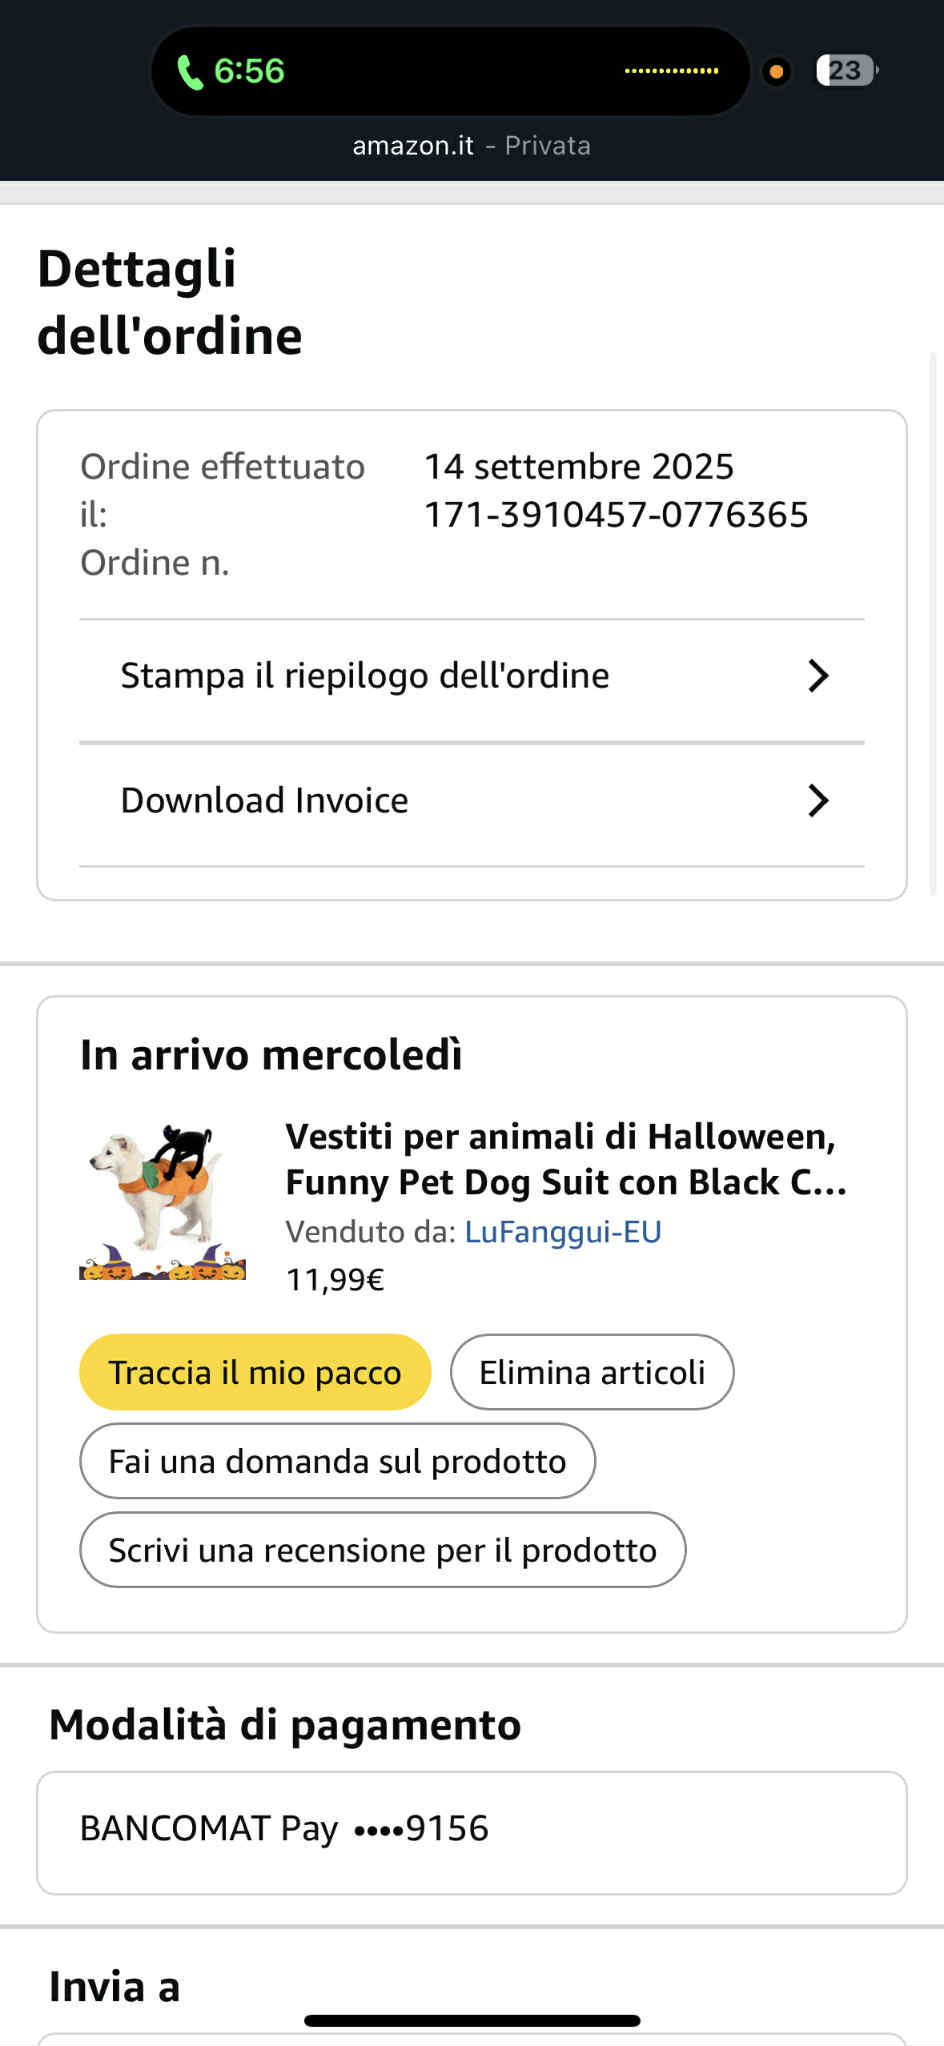
Task: Tap the order number 171-3910457-0776365
Action: coord(616,515)
